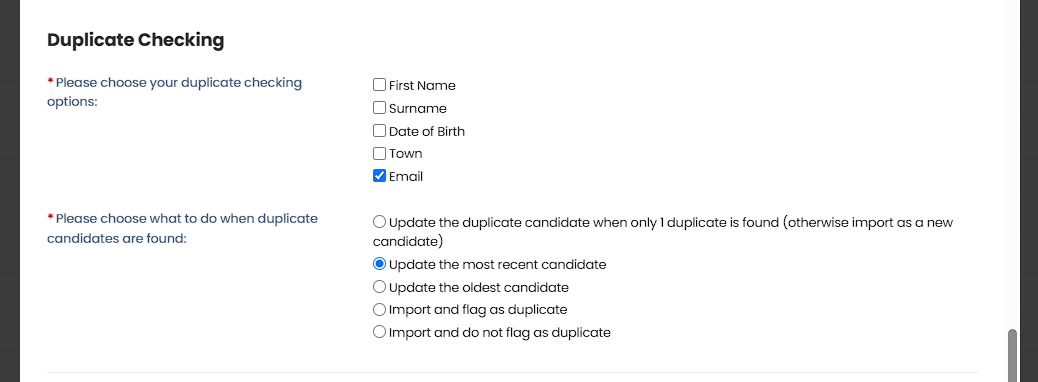Click the 'Import and flag as duplicate' text
This screenshot has width=1038, height=382.
(478, 310)
